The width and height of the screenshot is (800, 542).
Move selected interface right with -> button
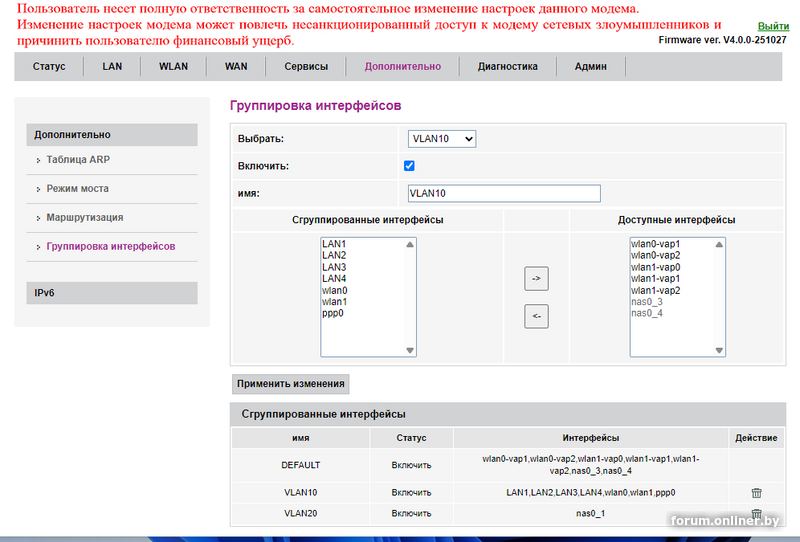536,279
